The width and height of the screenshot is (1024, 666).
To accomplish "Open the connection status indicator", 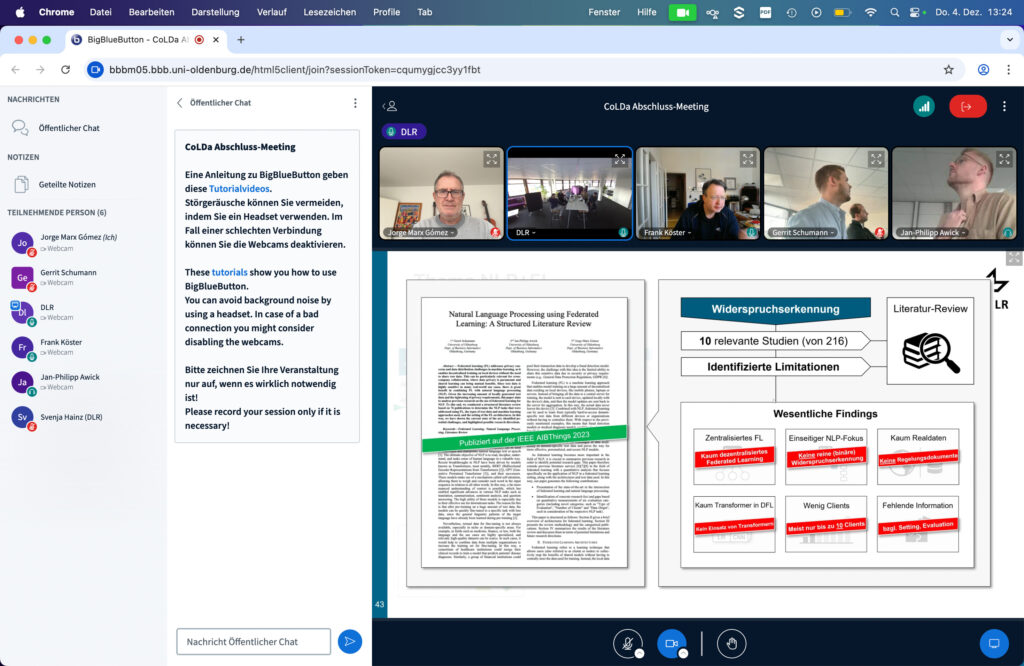I will click(924, 106).
